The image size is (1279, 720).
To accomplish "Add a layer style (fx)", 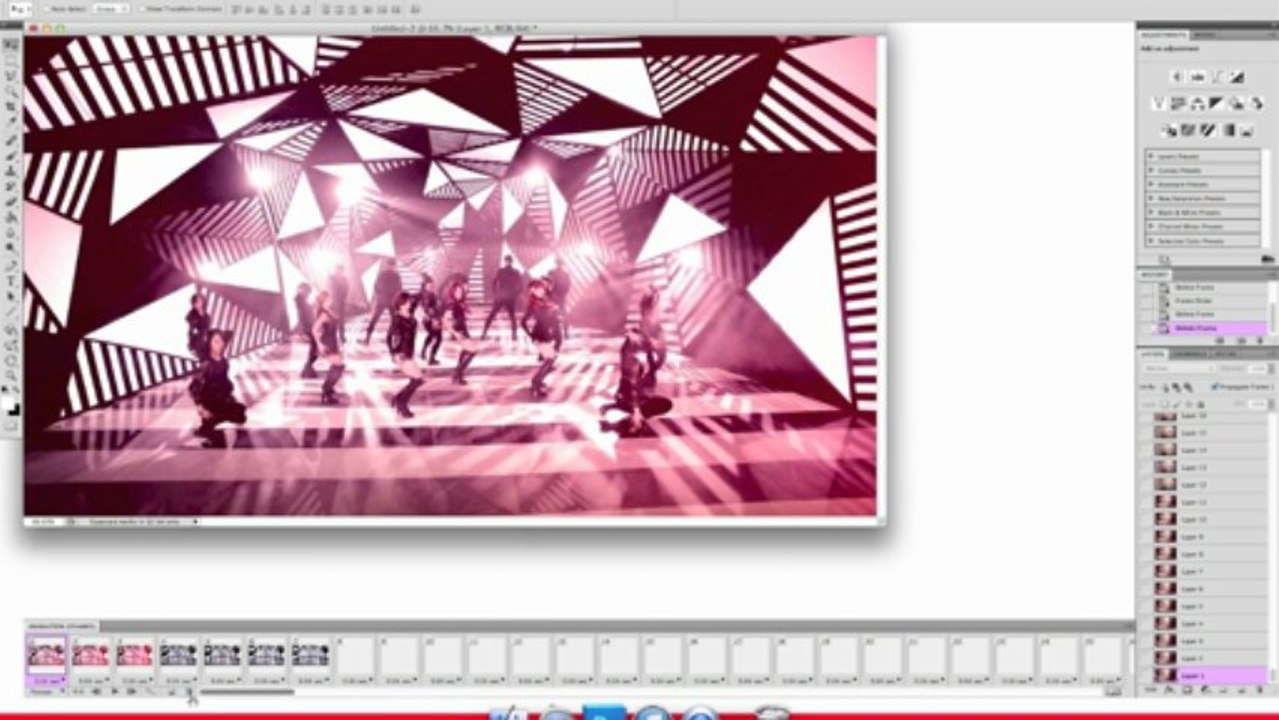I will point(1169,690).
